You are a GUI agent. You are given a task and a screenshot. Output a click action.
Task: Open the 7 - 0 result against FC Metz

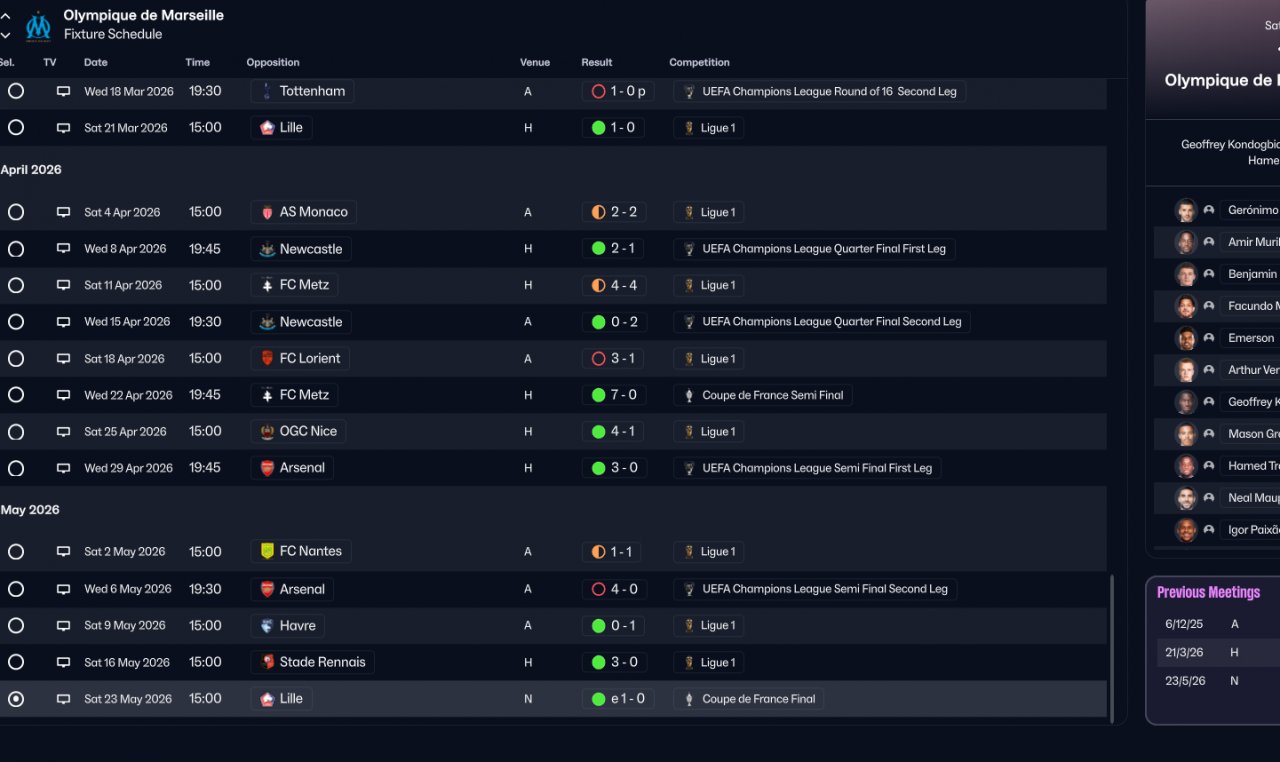pyautogui.click(x=614, y=395)
